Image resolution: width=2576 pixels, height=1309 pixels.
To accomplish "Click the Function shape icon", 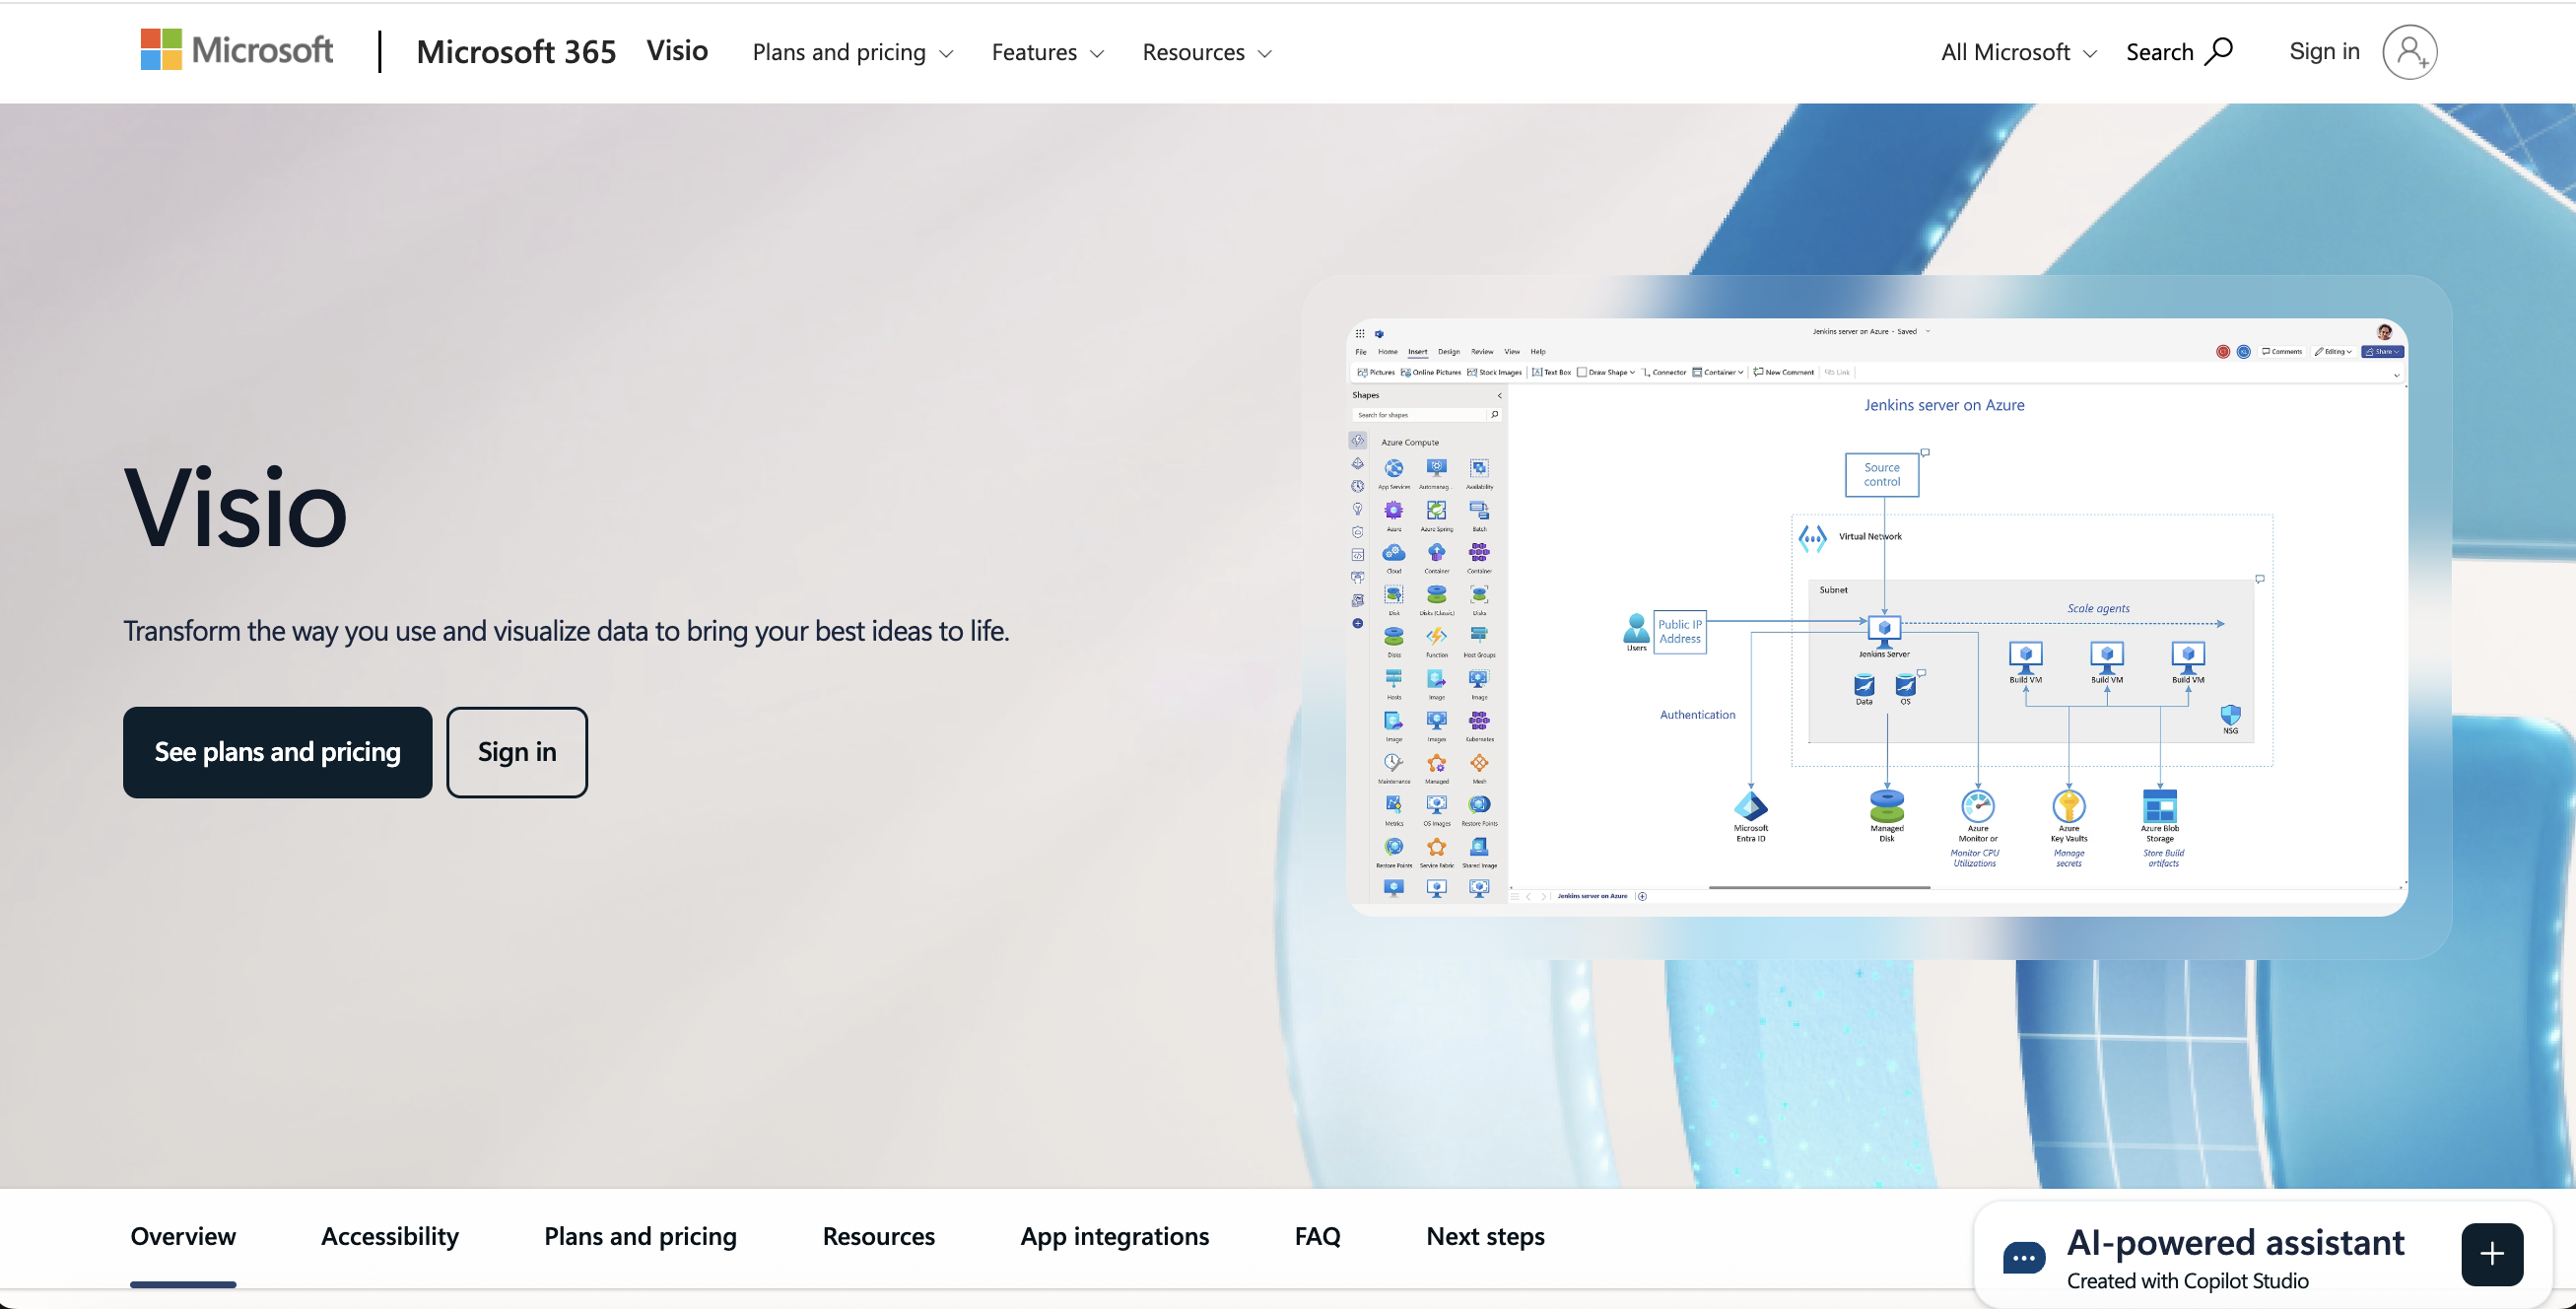I will (1436, 636).
